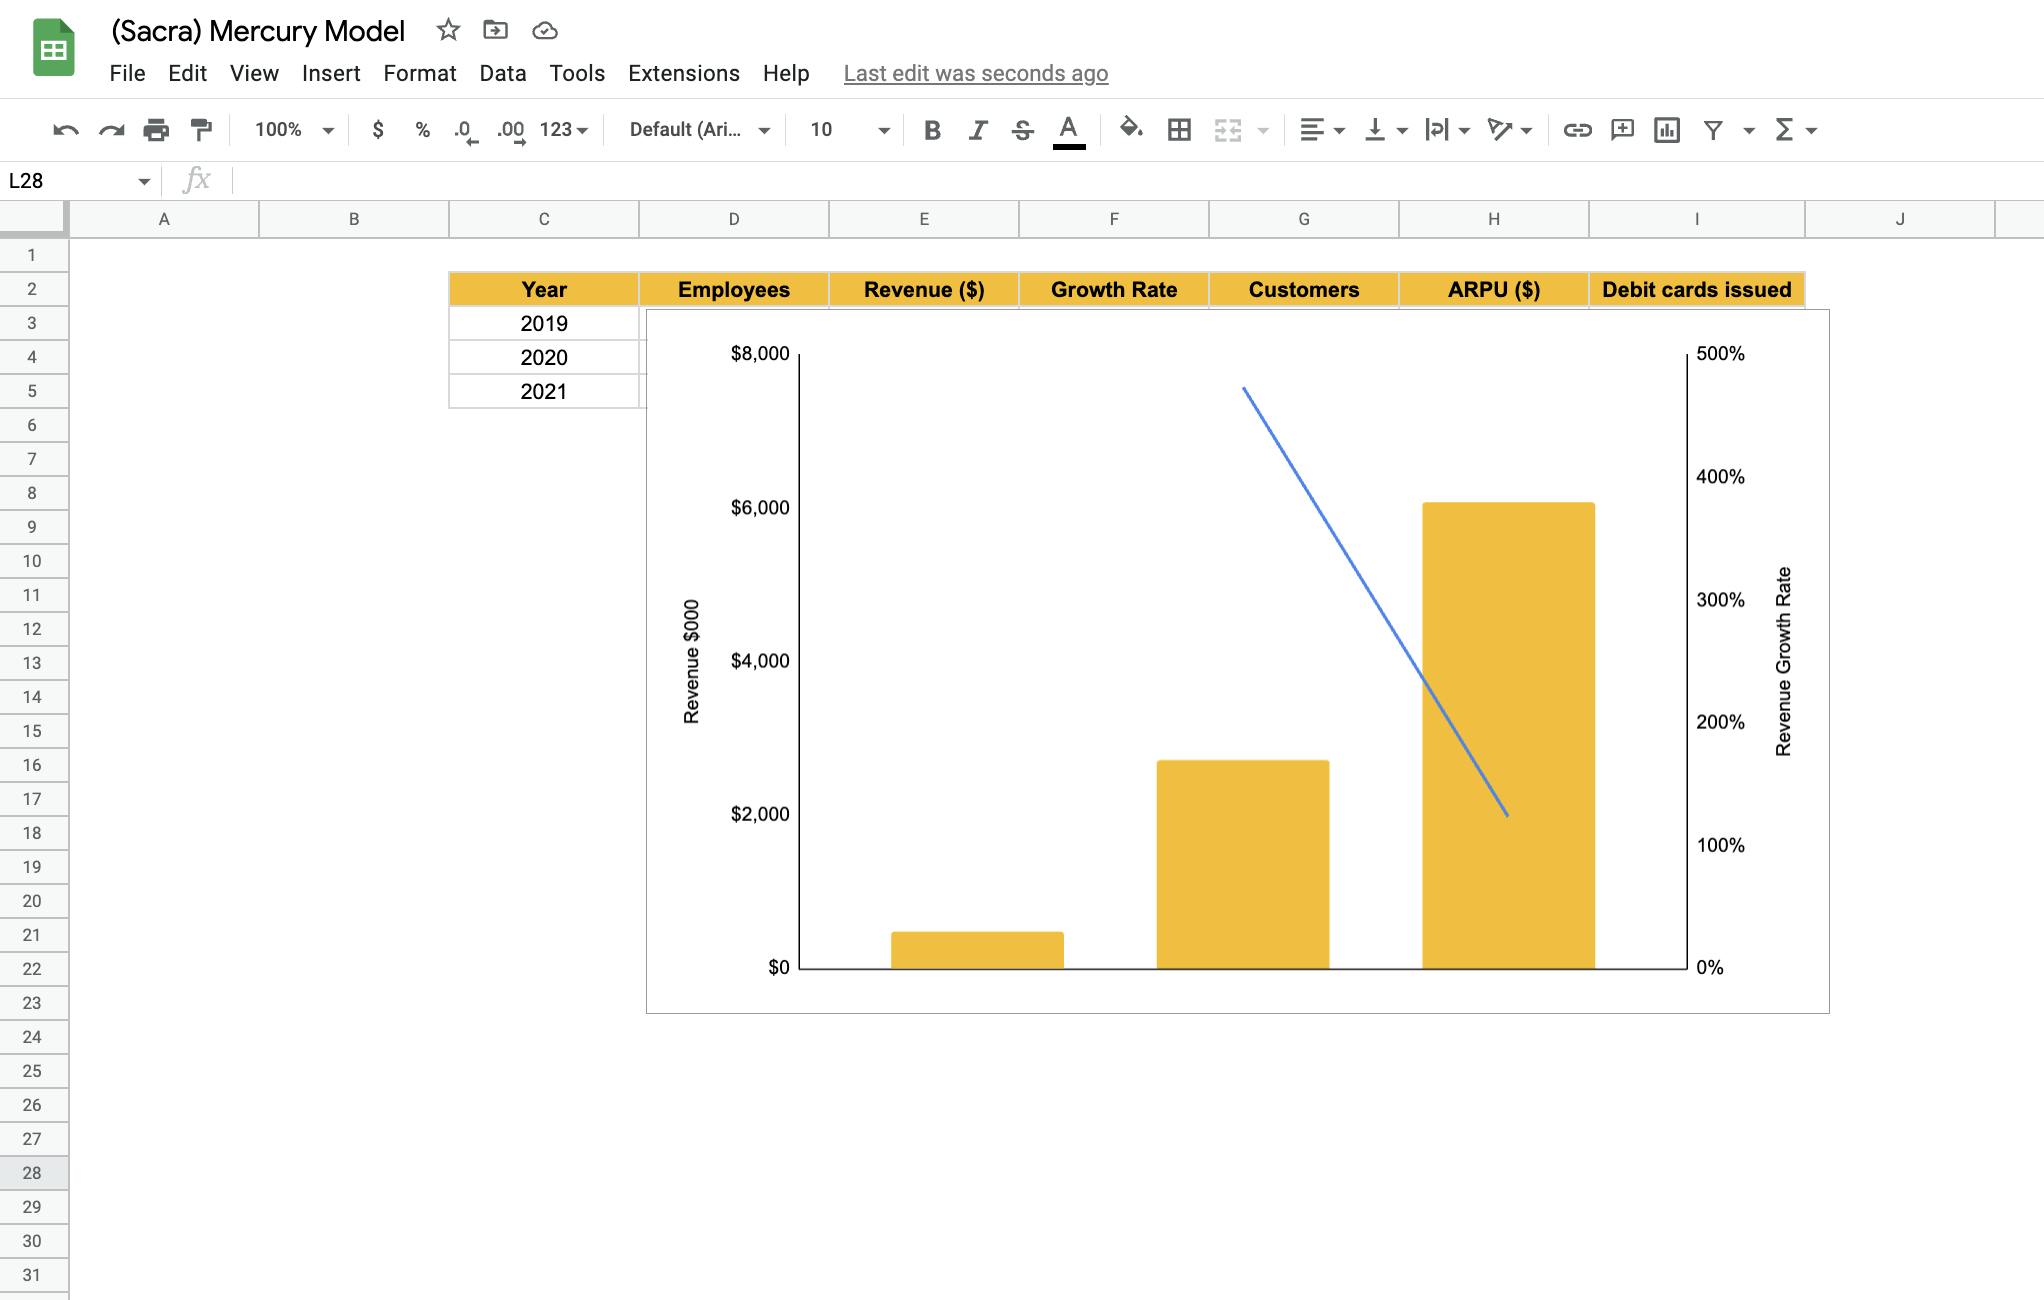2044x1300 pixels.
Task: Click the Move to folder icon
Action: click(495, 30)
